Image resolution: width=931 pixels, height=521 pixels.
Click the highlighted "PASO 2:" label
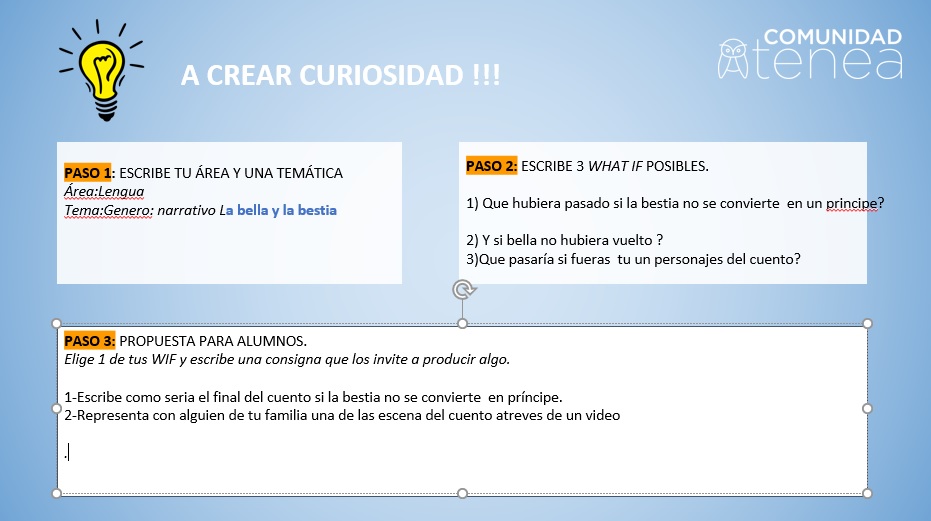[492, 166]
